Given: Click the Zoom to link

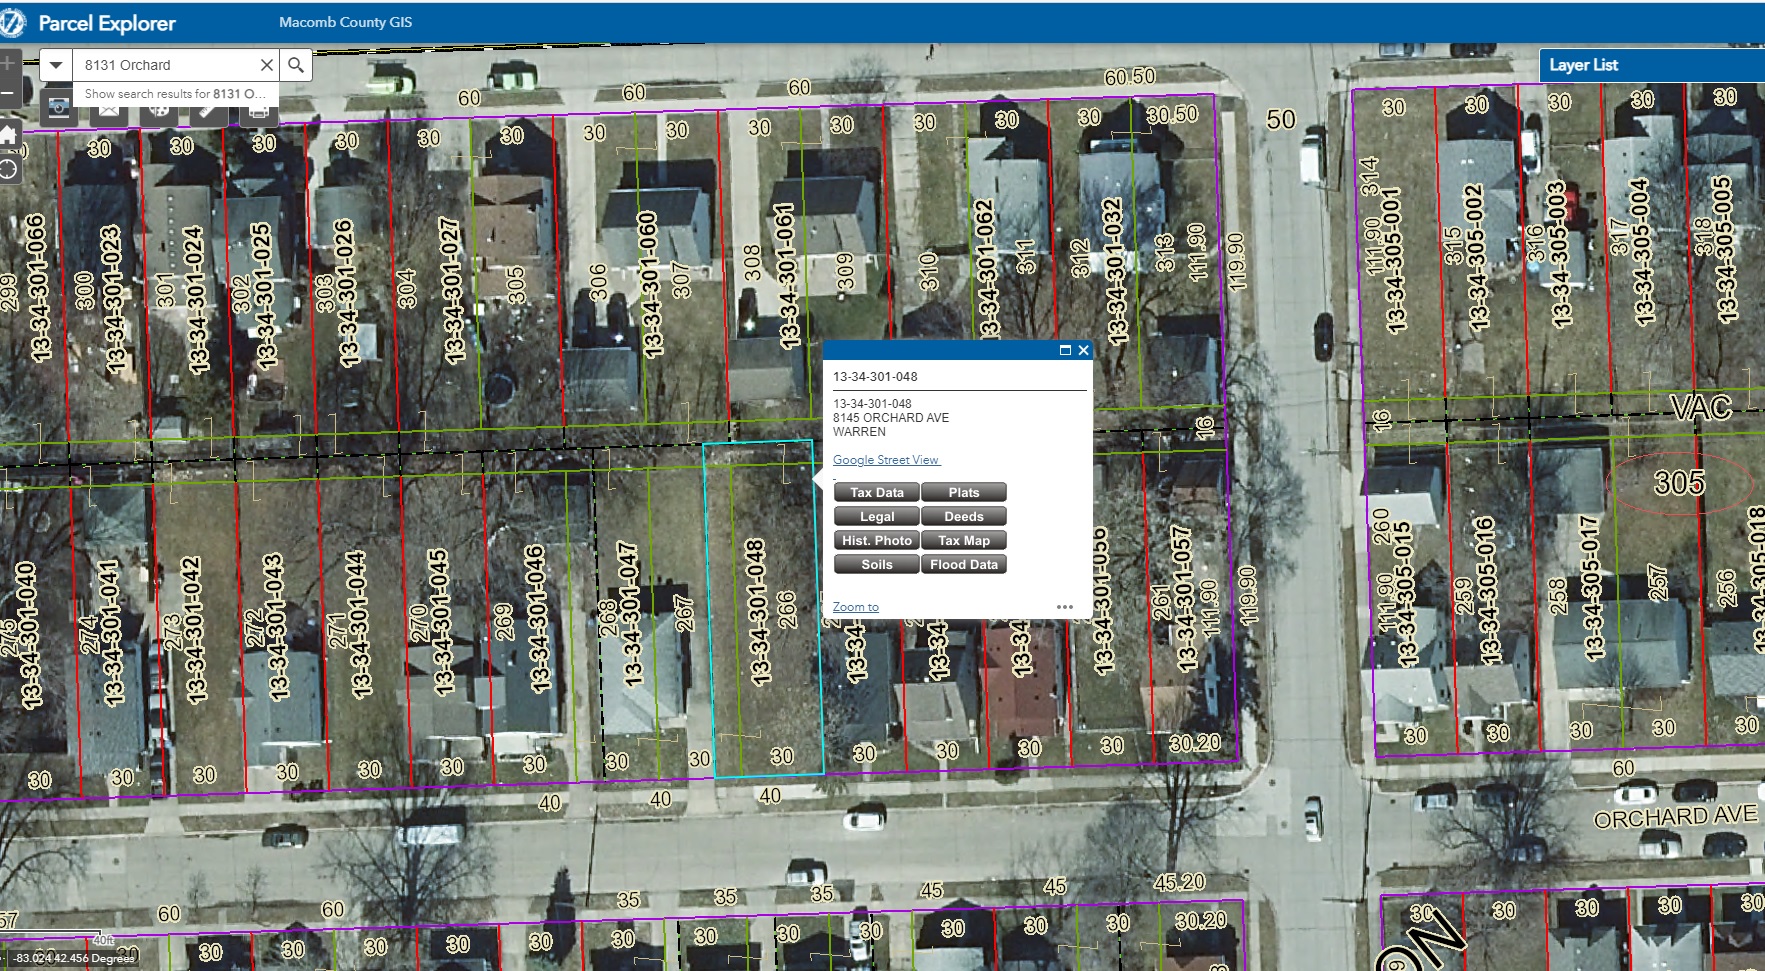Looking at the screenshot, I should (x=856, y=607).
